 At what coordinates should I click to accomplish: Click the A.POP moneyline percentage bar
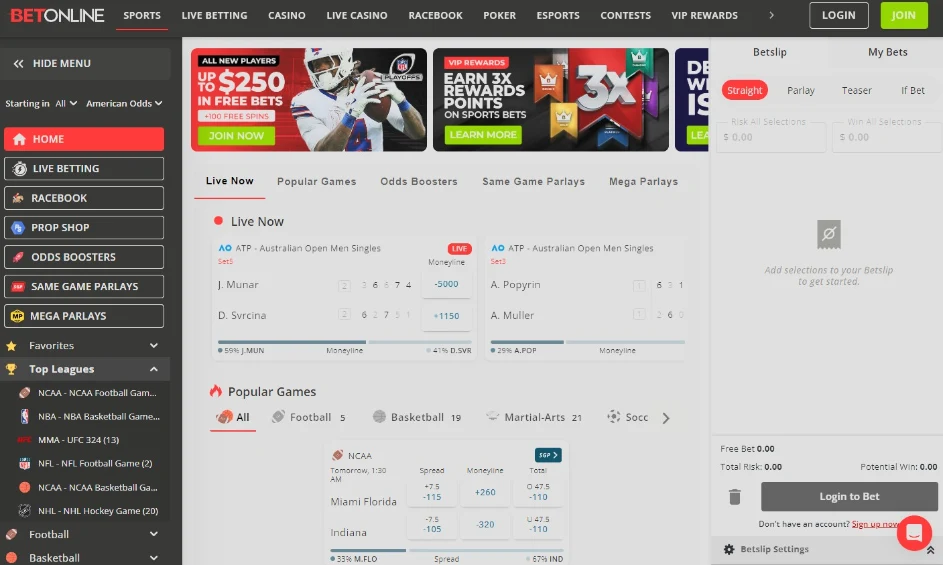click(588, 342)
